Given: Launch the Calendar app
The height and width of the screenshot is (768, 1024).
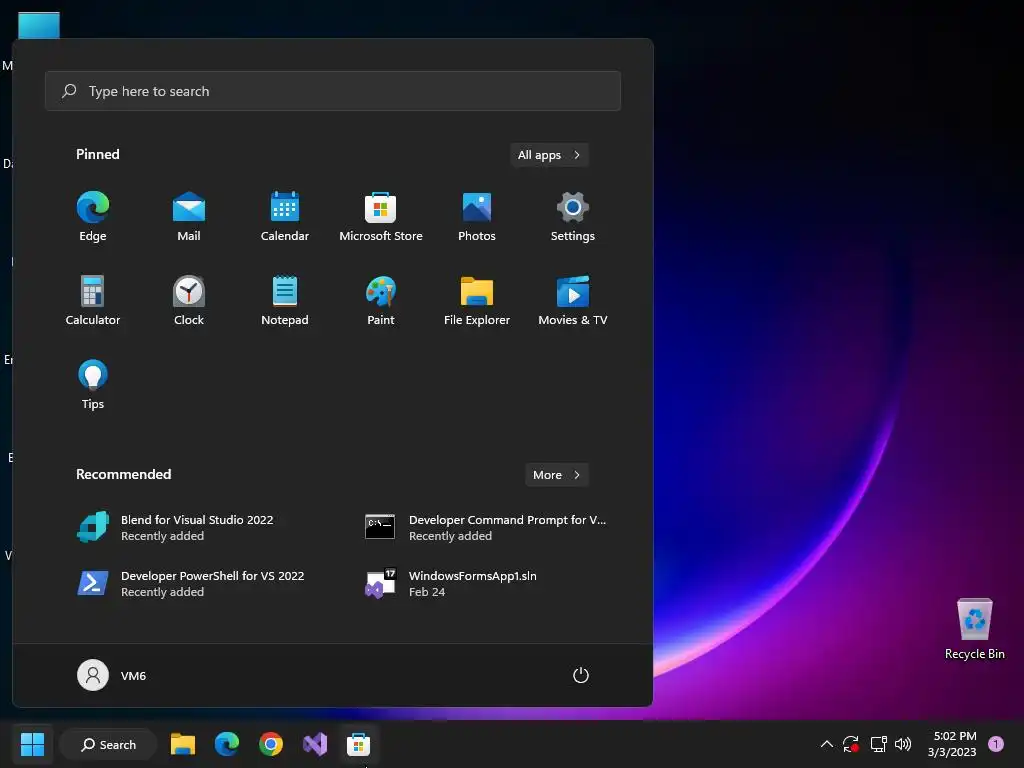Looking at the screenshot, I should 285,217.
